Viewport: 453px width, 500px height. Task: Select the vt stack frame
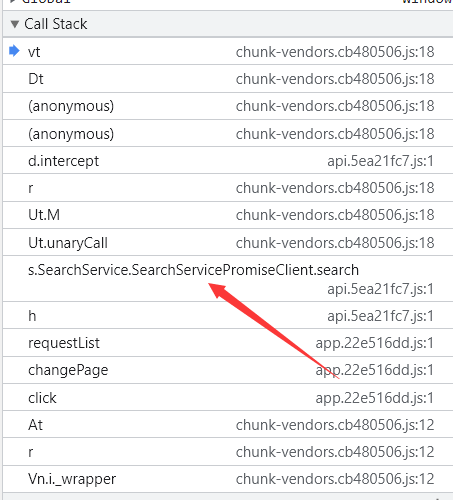228,52
